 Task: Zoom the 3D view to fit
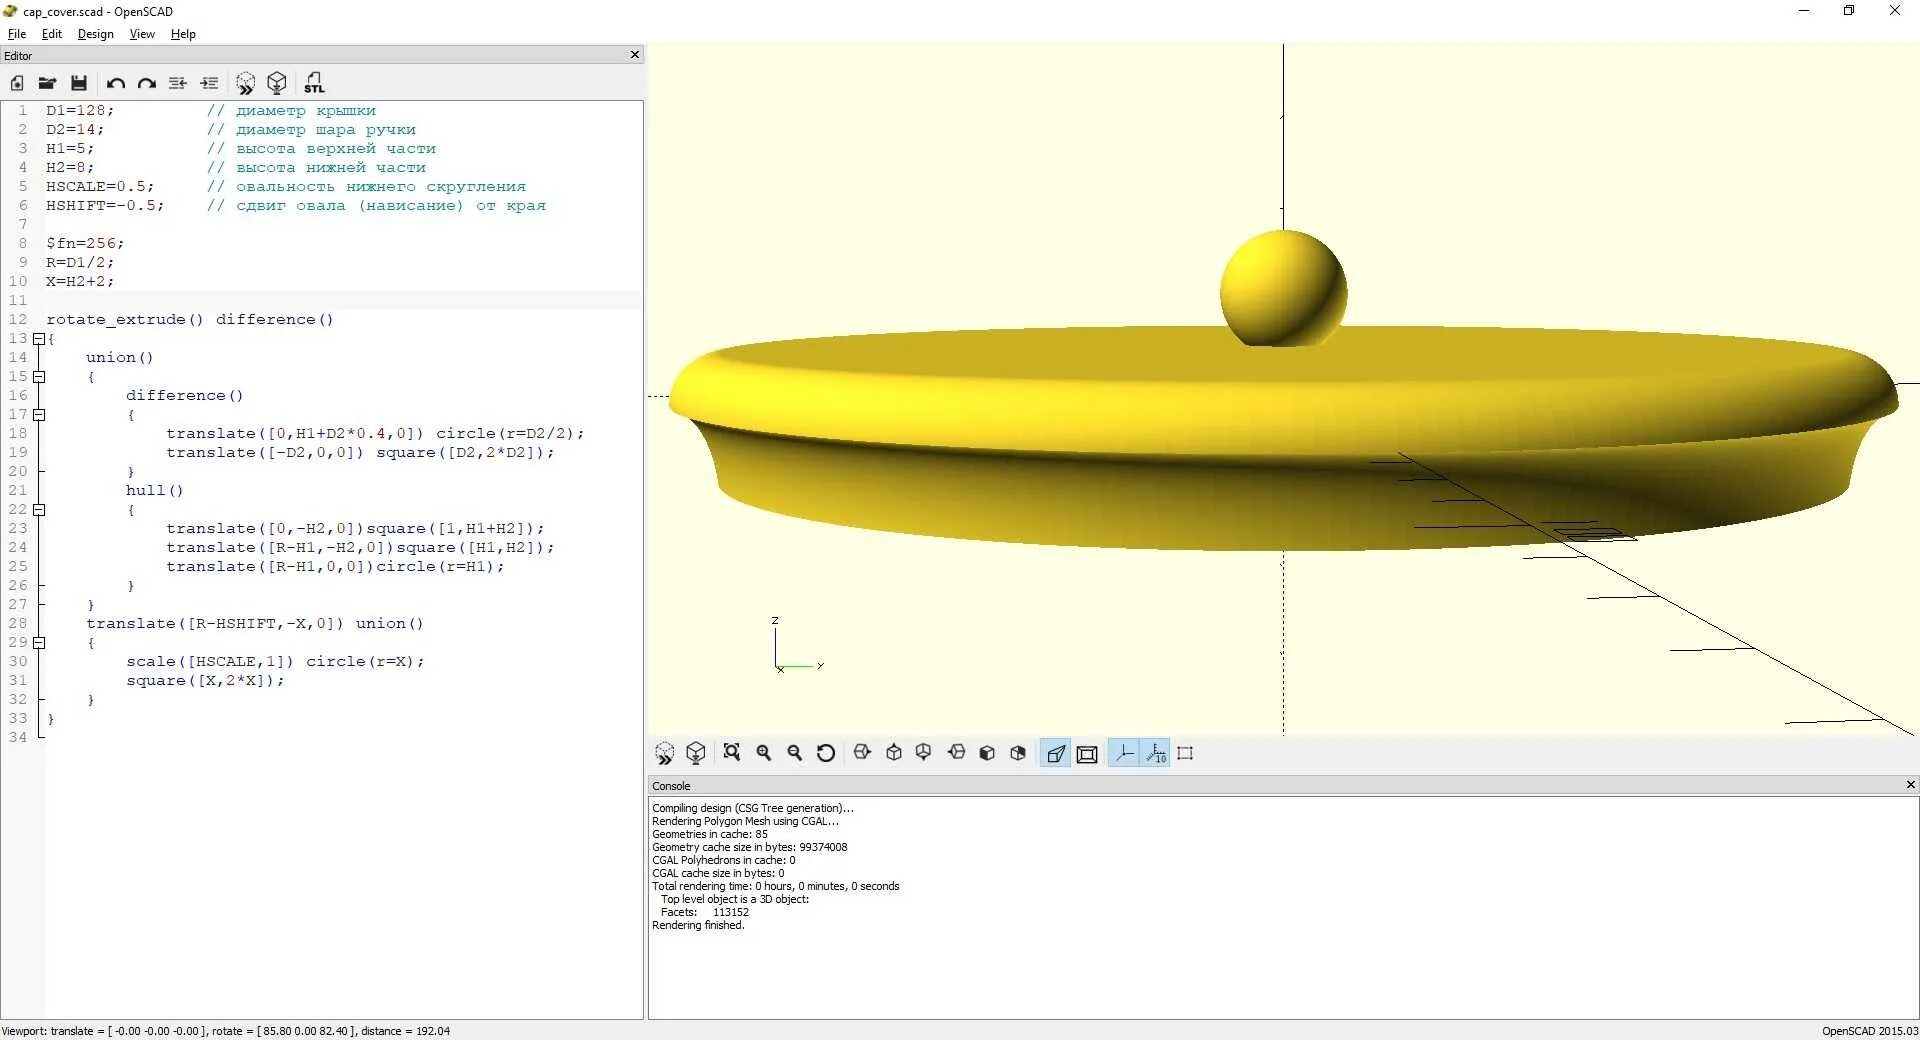[731, 753]
